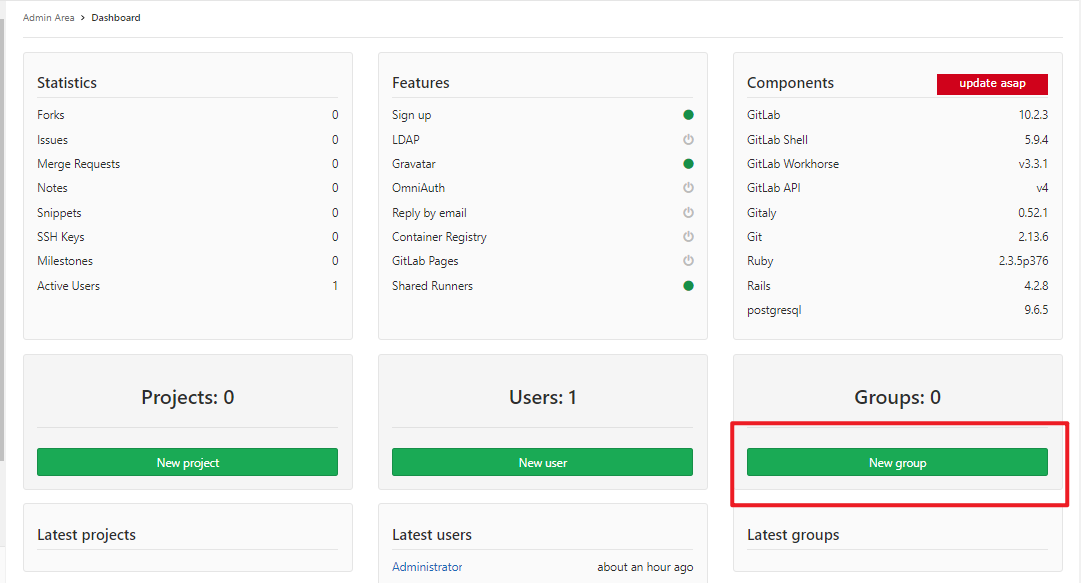Click the Container Registry power icon
1081x583 pixels.
[688, 236]
